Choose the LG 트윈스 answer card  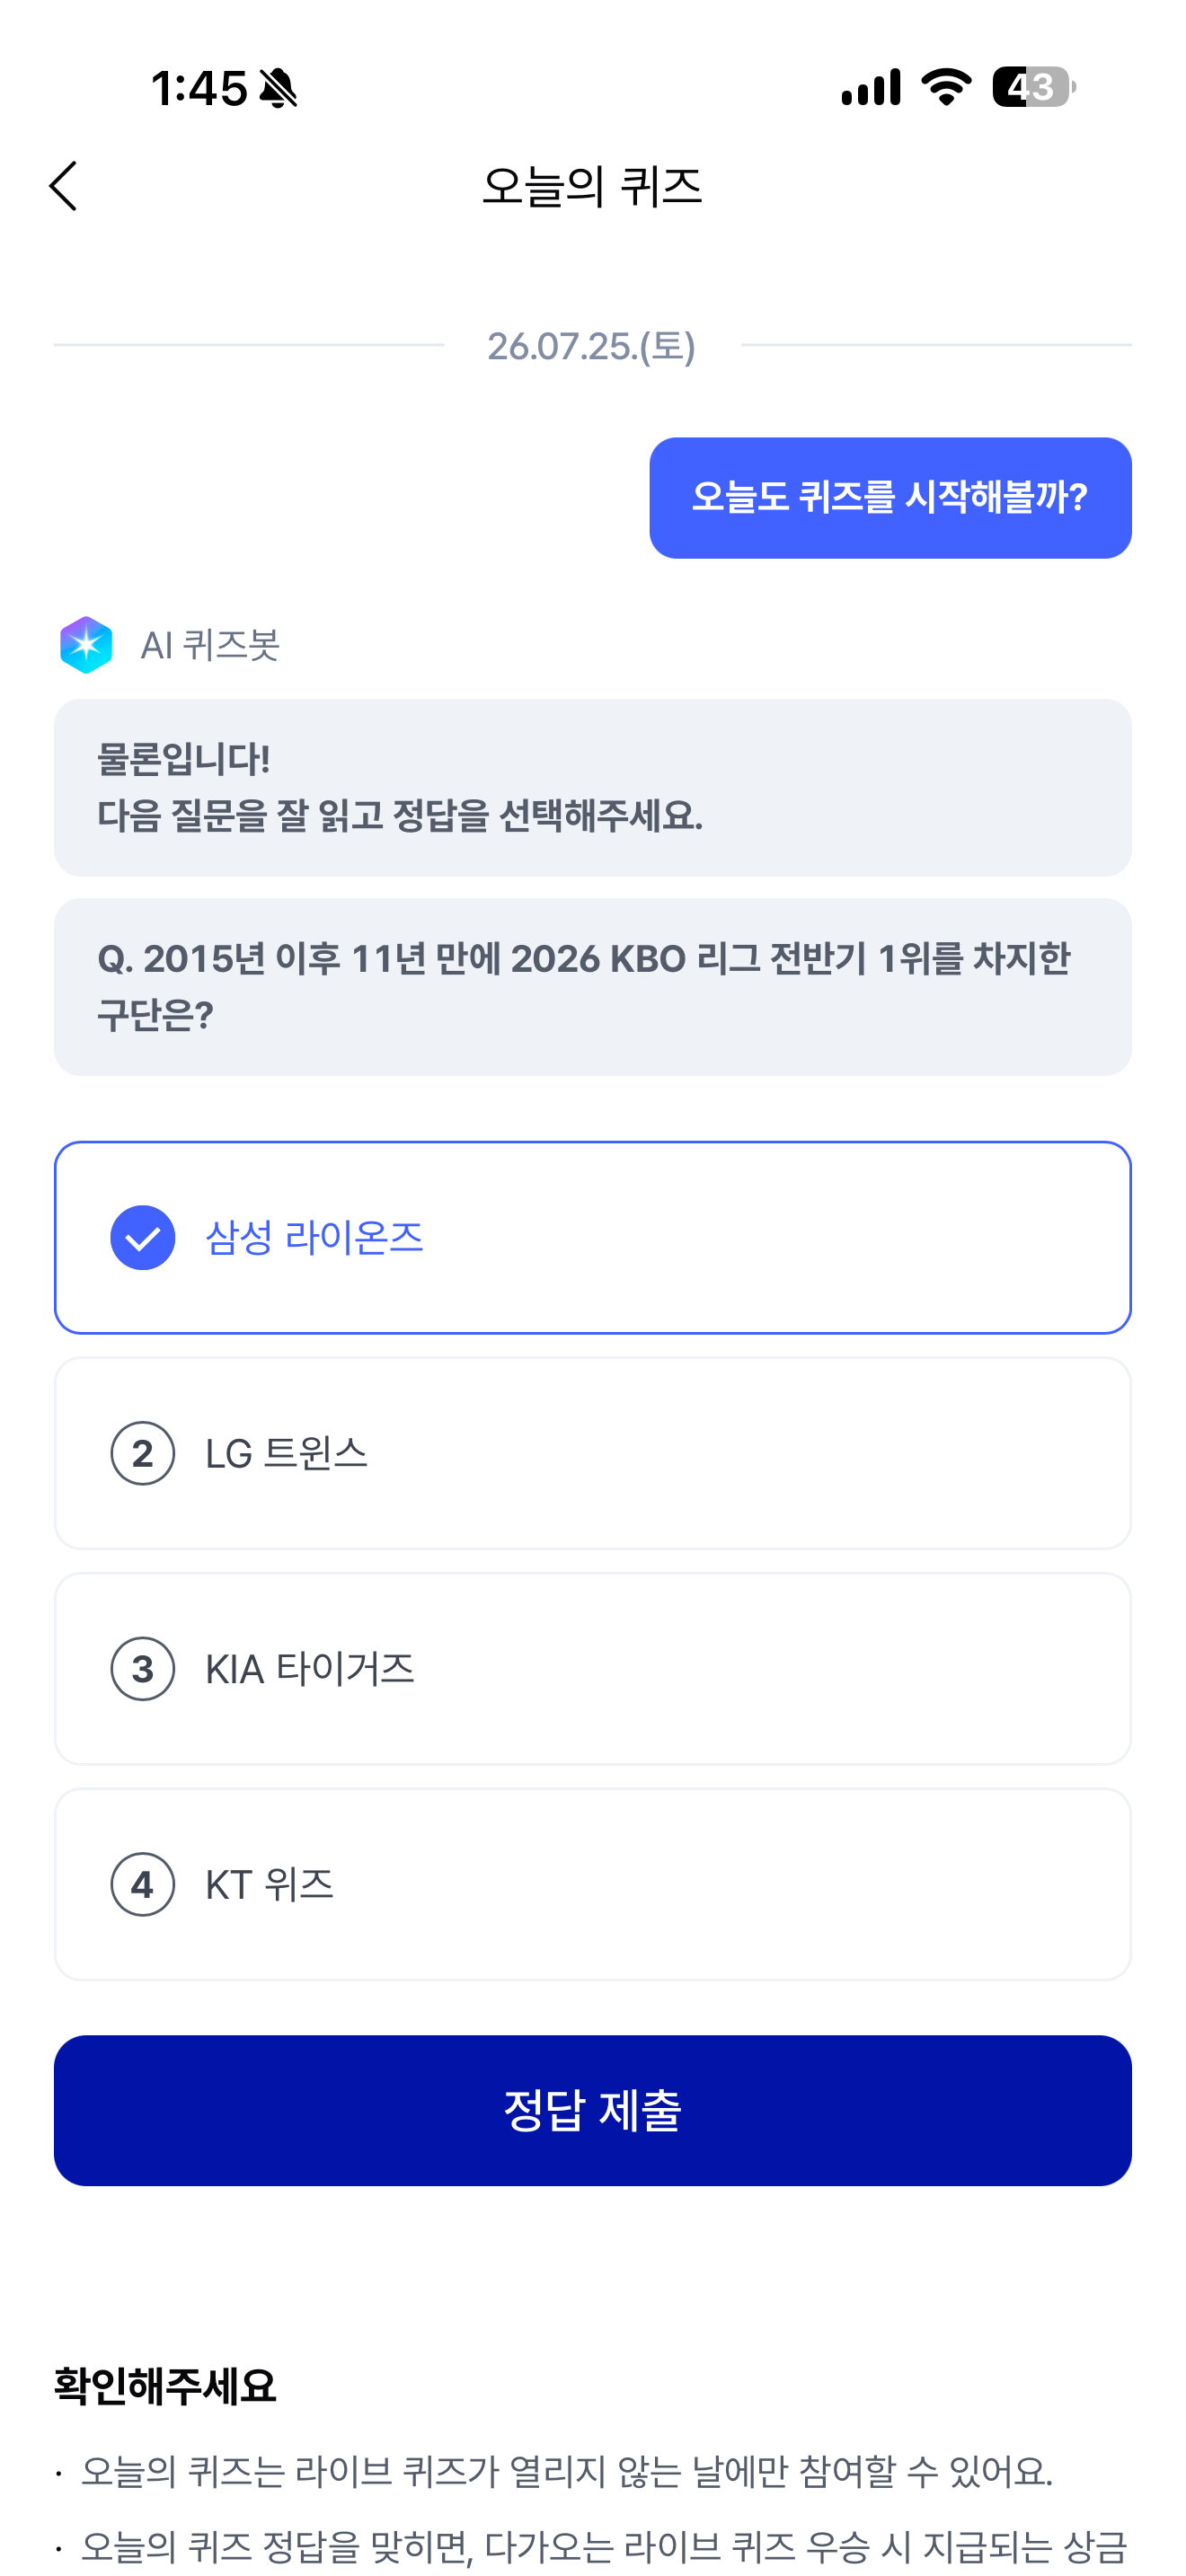593,1454
